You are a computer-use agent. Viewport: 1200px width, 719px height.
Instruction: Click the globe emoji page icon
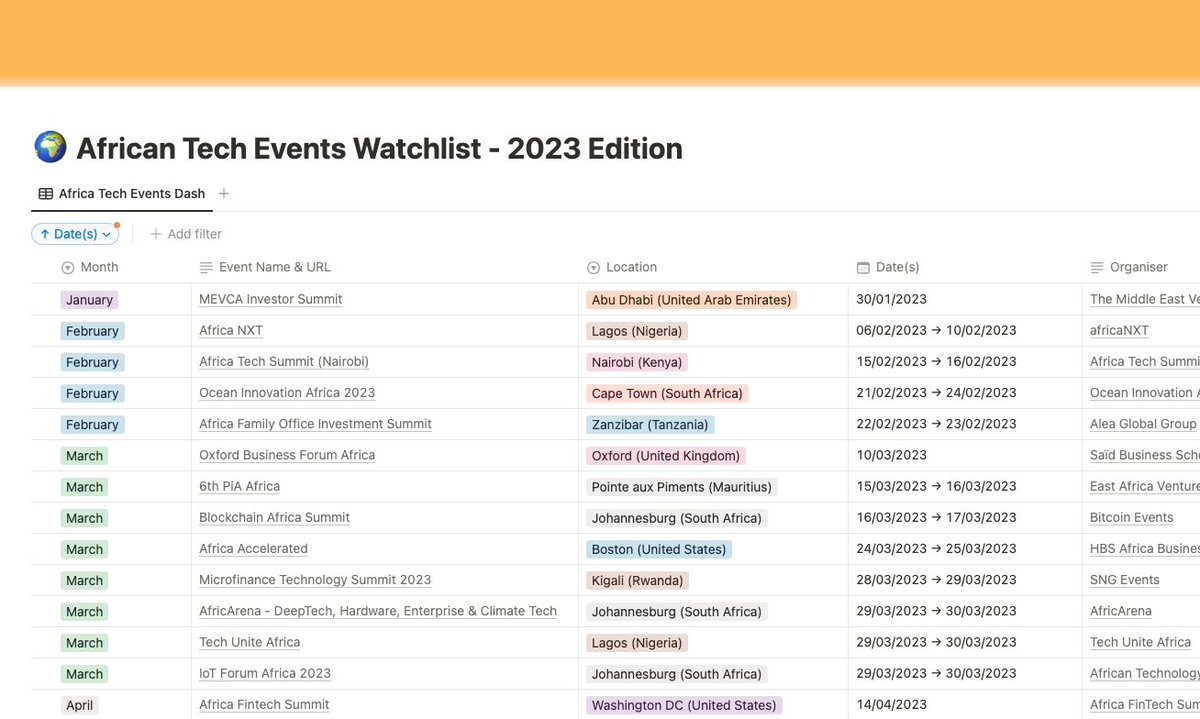[50, 148]
